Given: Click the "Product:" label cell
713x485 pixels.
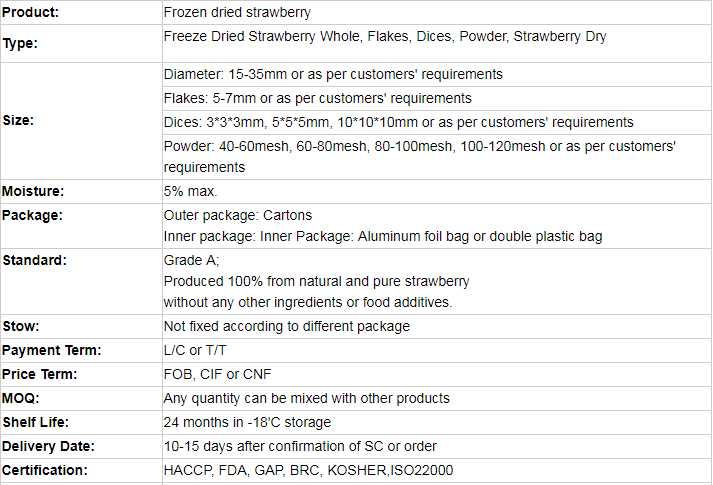Looking at the screenshot, I should (x=31, y=13).
